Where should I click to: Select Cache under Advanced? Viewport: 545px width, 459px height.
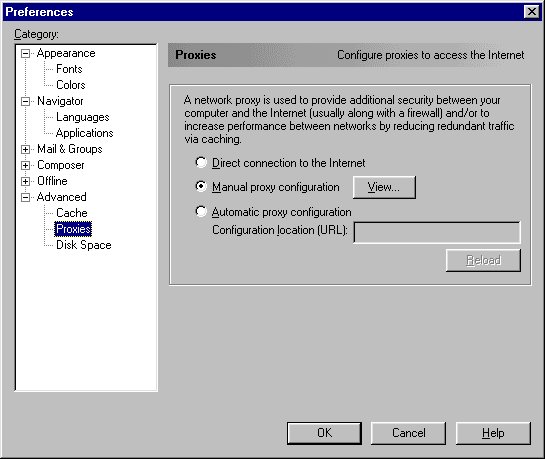(x=72, y=213)
